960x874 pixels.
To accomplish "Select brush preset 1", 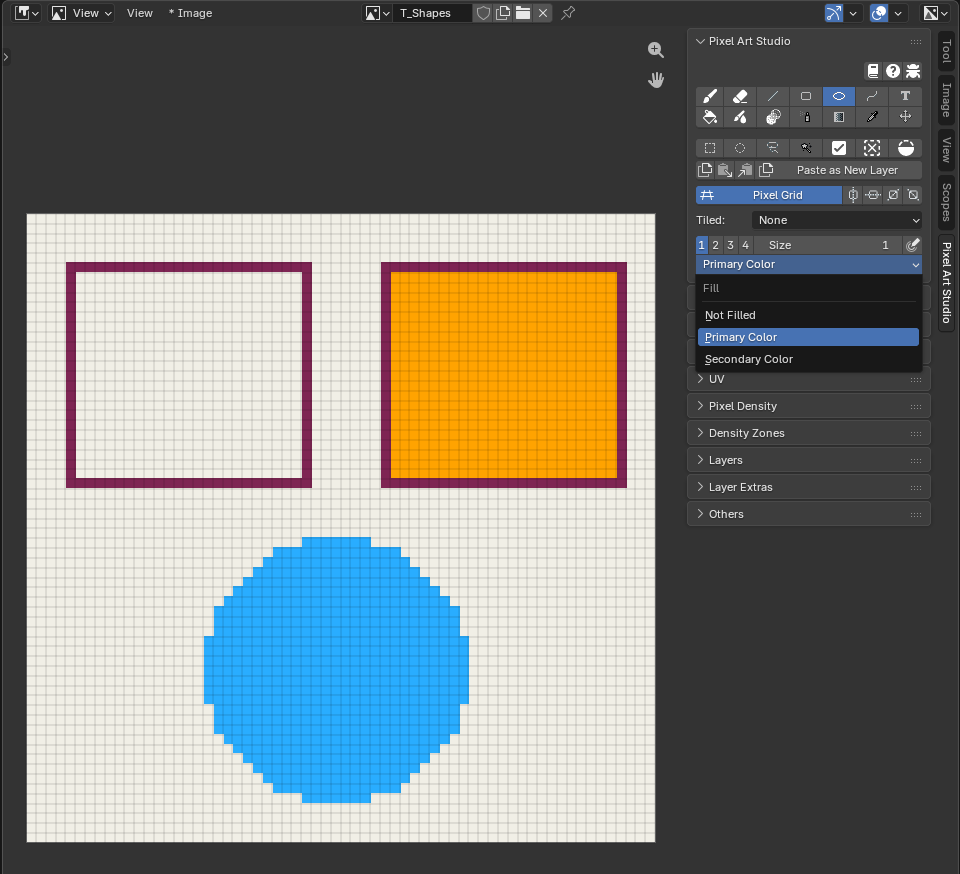I will point(702,245).
